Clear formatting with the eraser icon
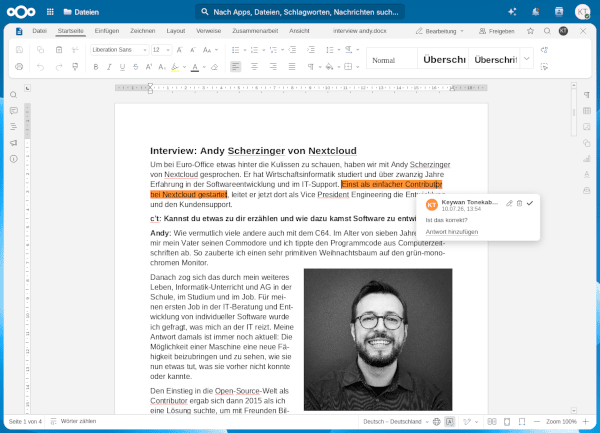The width and height of the screenshot is (600, 433). [x=215, y=67]
